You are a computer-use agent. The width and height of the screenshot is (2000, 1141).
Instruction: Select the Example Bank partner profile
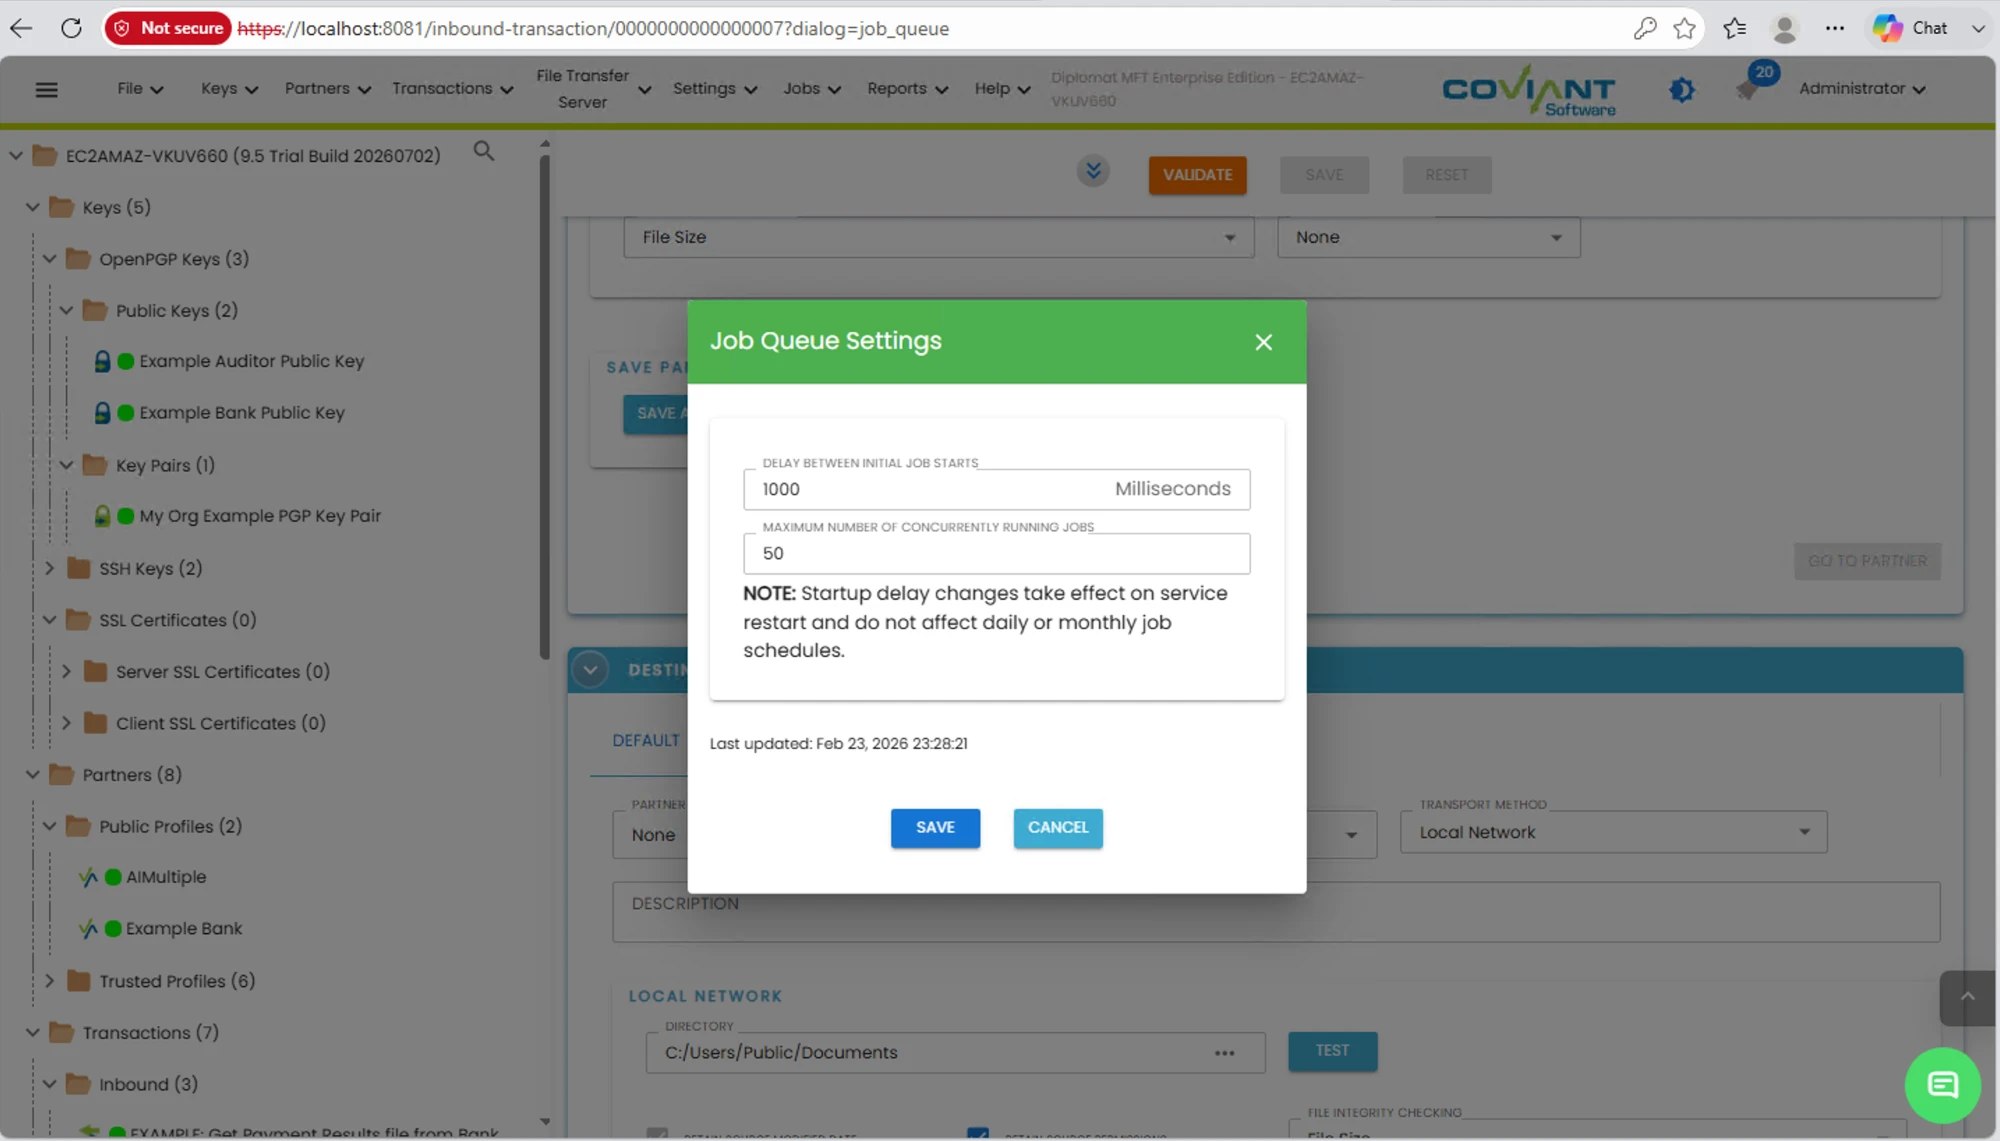[x=184, y=929]
